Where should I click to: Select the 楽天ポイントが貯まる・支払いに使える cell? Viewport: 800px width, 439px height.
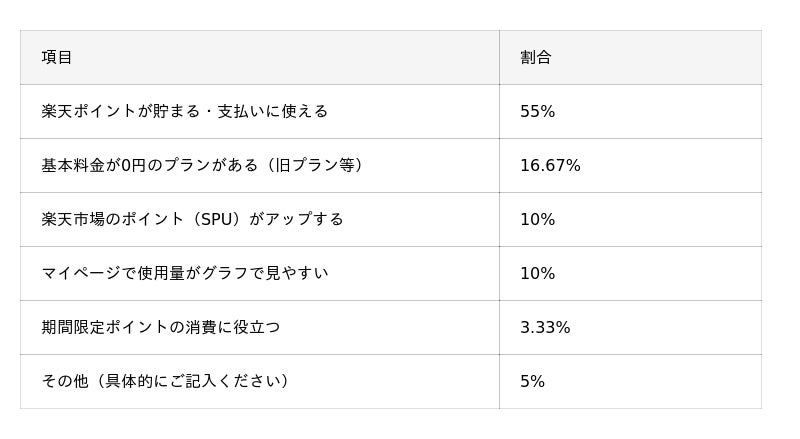coord(185,111)
